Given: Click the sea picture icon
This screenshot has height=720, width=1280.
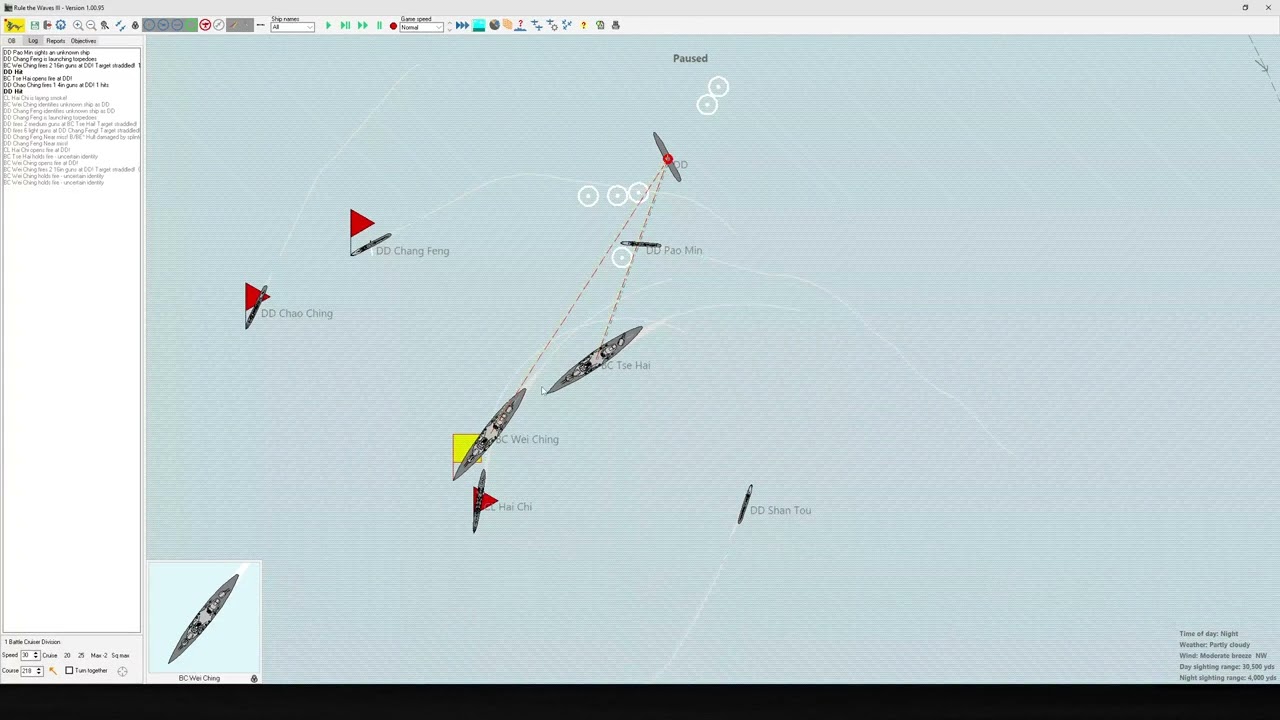Looking at the screenshot, I should (x=478, y=25).
